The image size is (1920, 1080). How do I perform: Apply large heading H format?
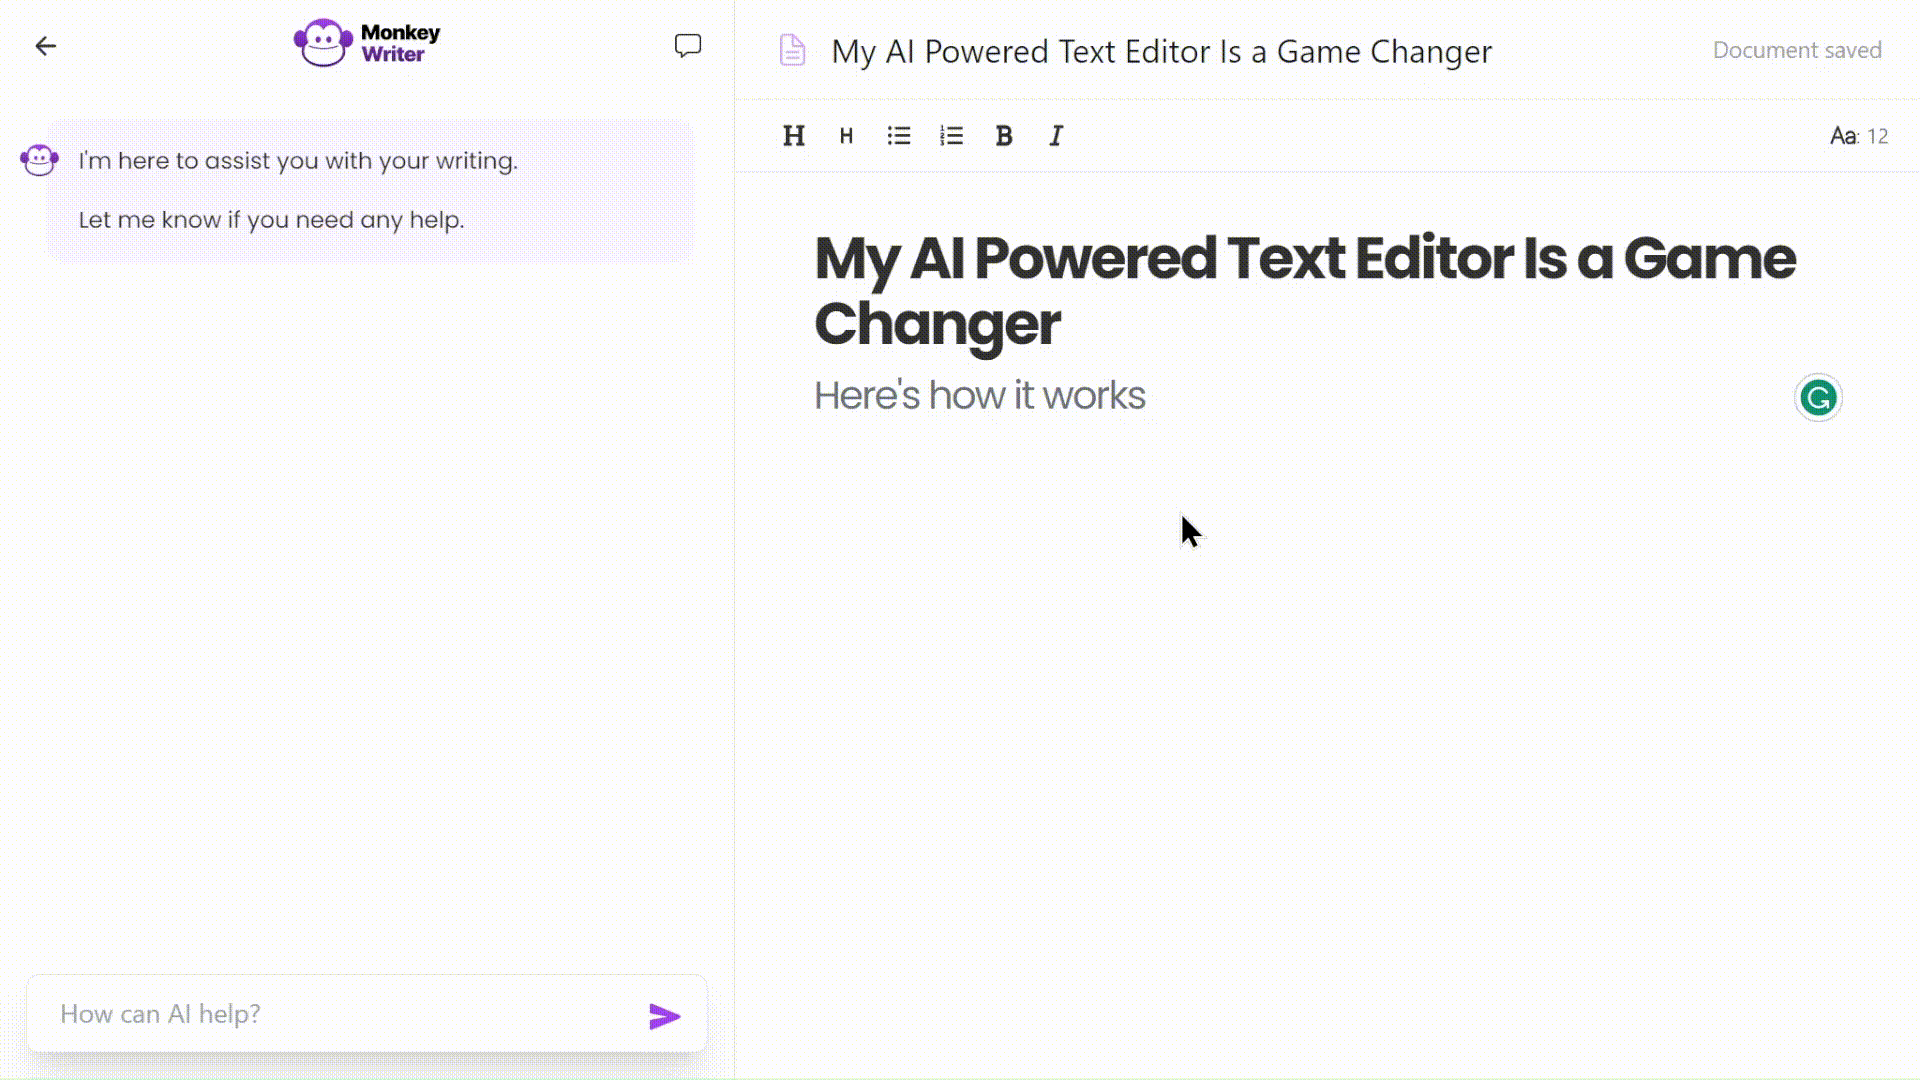(794, 136)
